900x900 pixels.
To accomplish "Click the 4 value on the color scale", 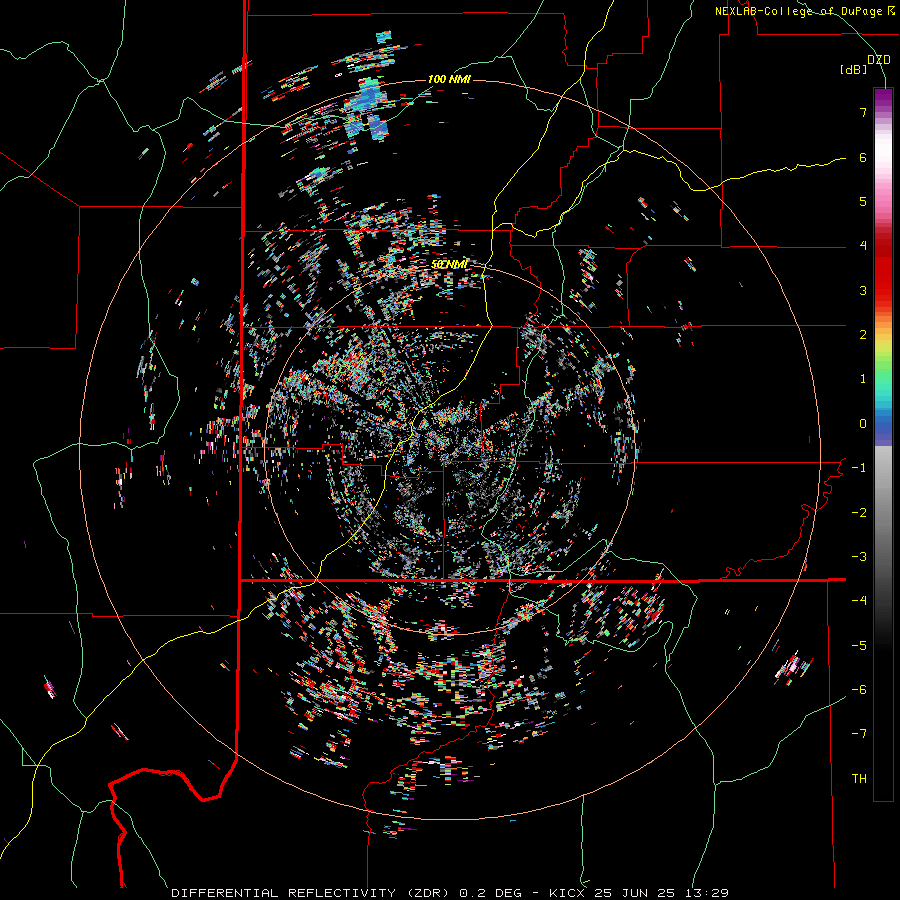I will pos(863,246).
